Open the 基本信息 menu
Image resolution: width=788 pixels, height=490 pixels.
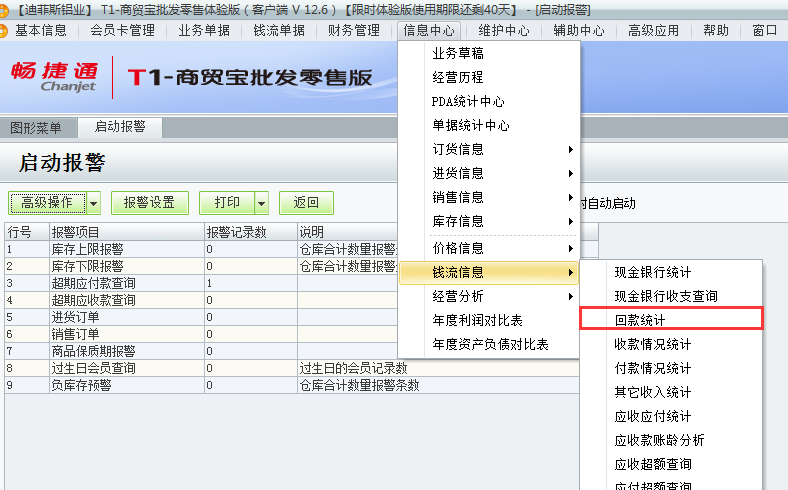(41, 31)
